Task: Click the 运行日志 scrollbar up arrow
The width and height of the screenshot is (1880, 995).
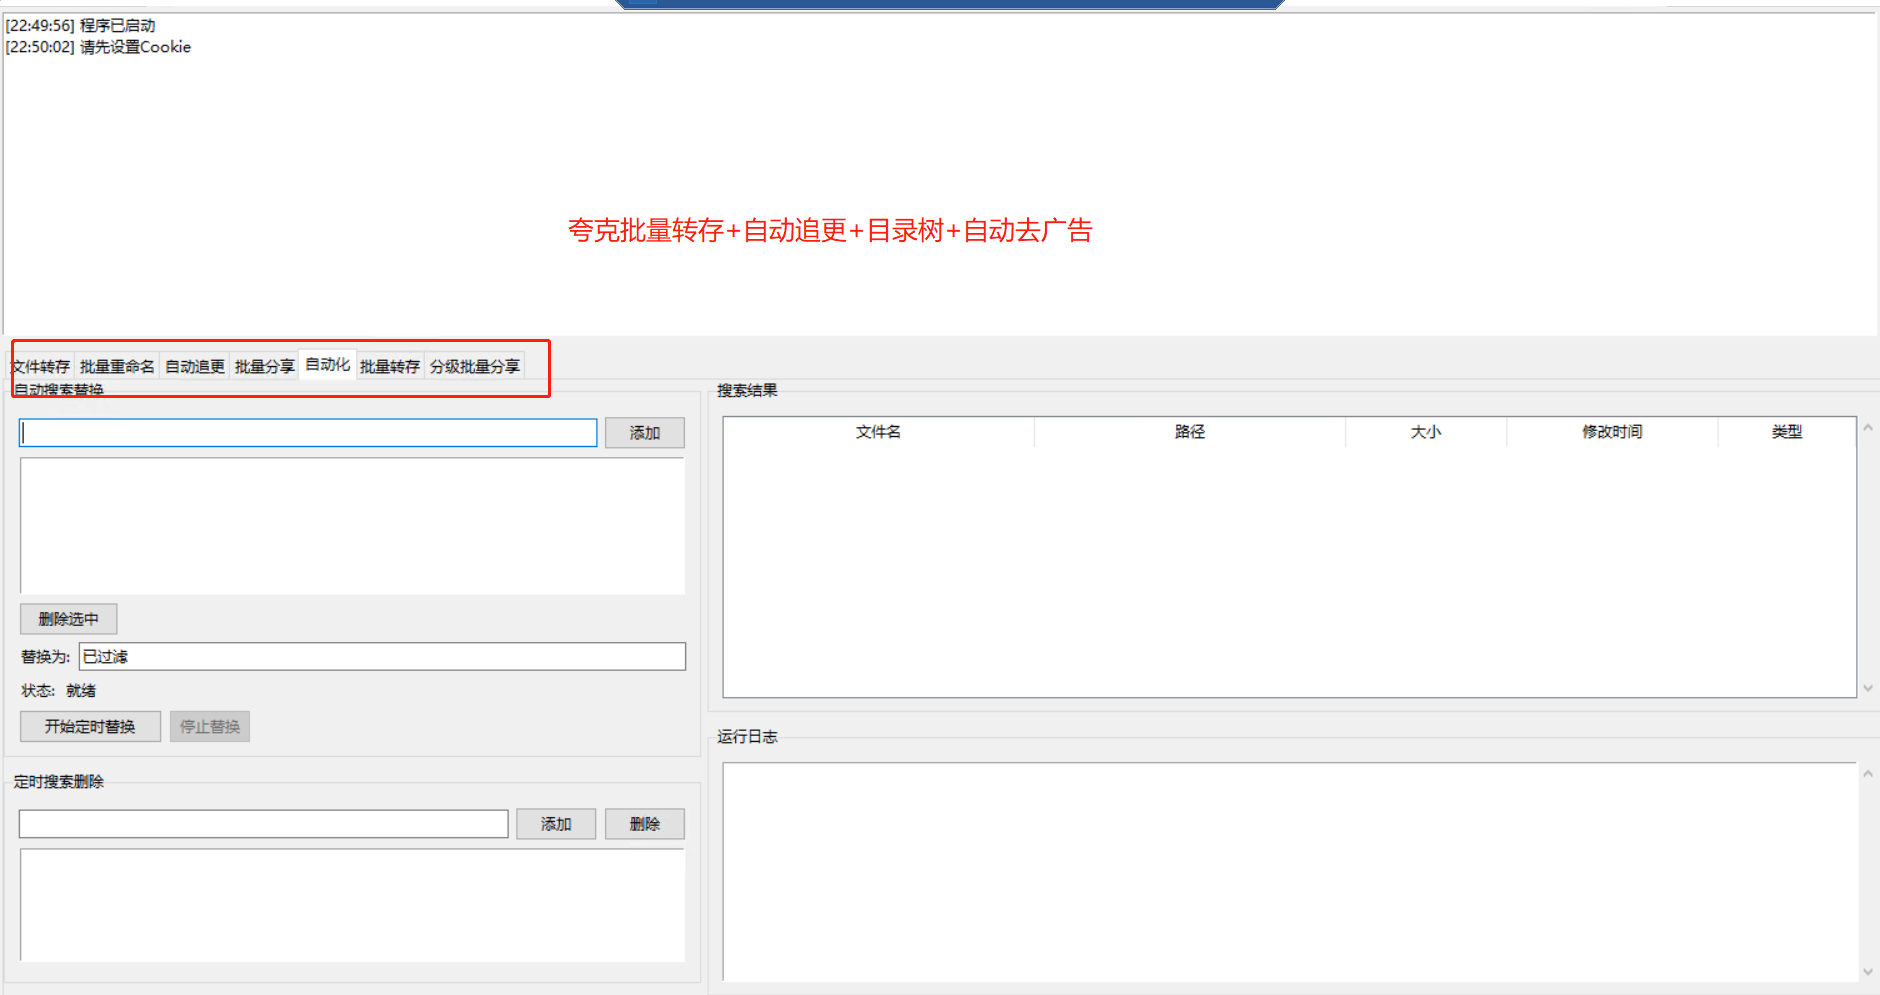Action: point(1868,773)
